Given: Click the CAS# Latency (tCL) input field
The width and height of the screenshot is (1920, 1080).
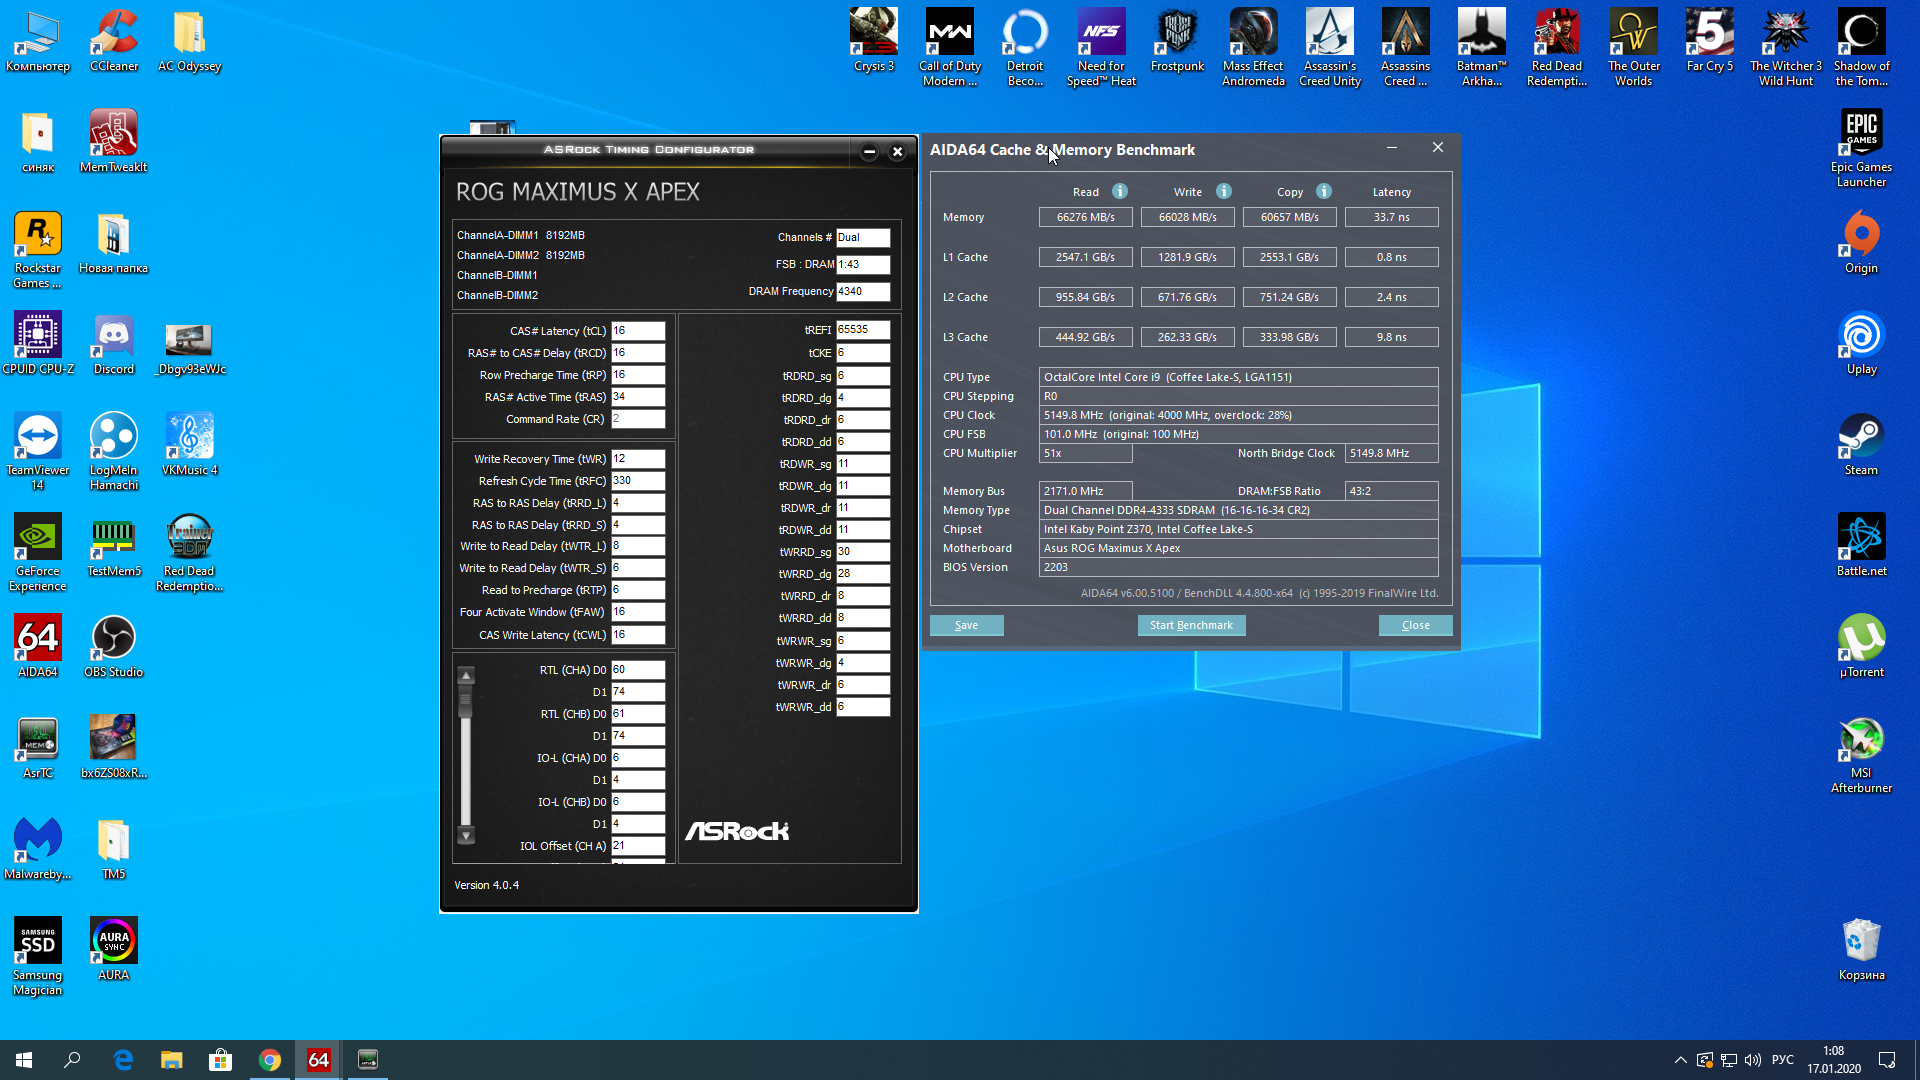Looking at the screenshot, I should [638, 331].
